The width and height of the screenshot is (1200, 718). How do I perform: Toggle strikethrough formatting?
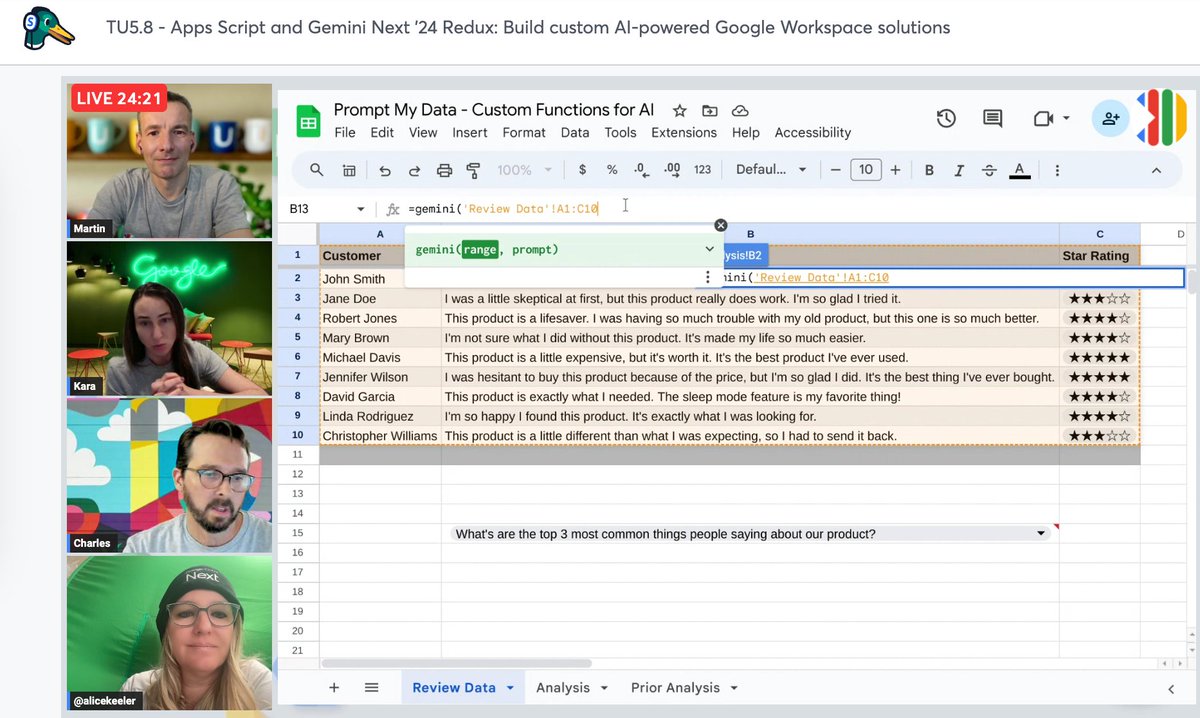tap(989, 170)
